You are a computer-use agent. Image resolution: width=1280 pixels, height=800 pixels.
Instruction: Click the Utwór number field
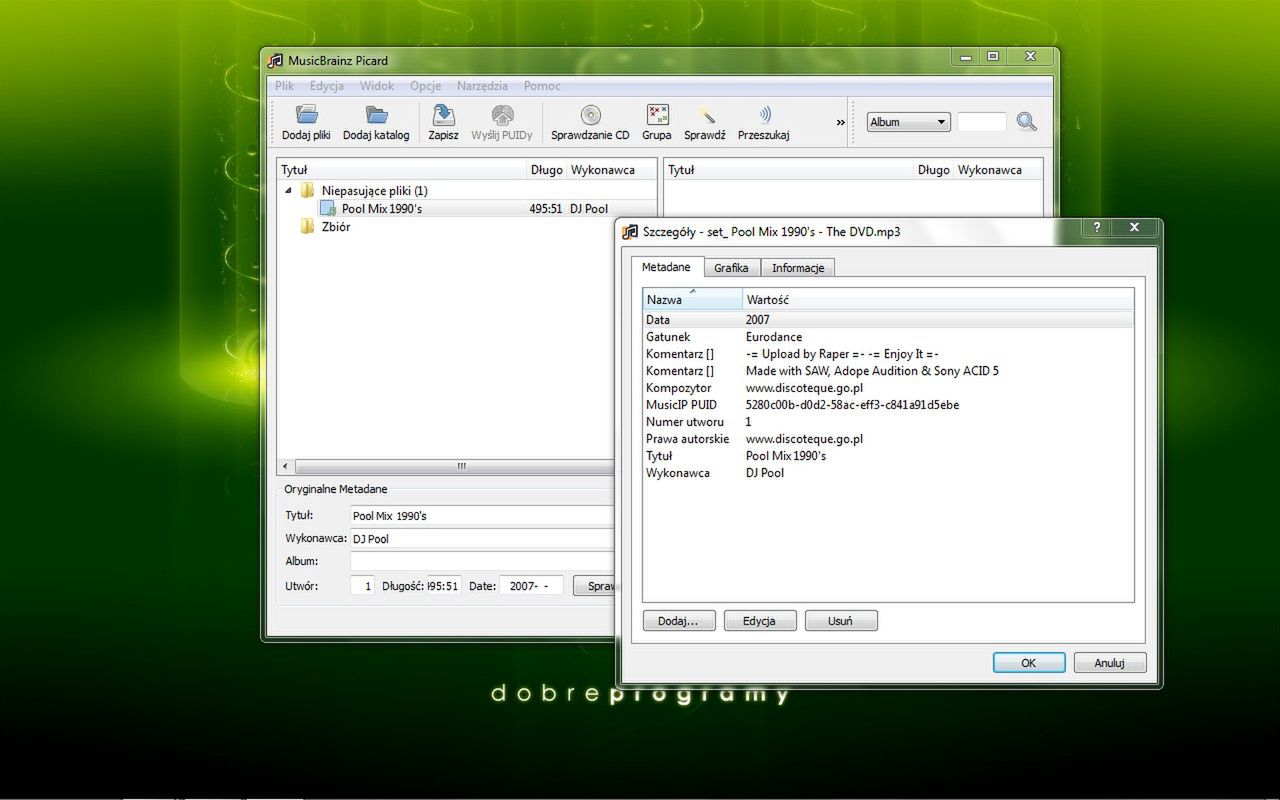[x=362, y=586]
